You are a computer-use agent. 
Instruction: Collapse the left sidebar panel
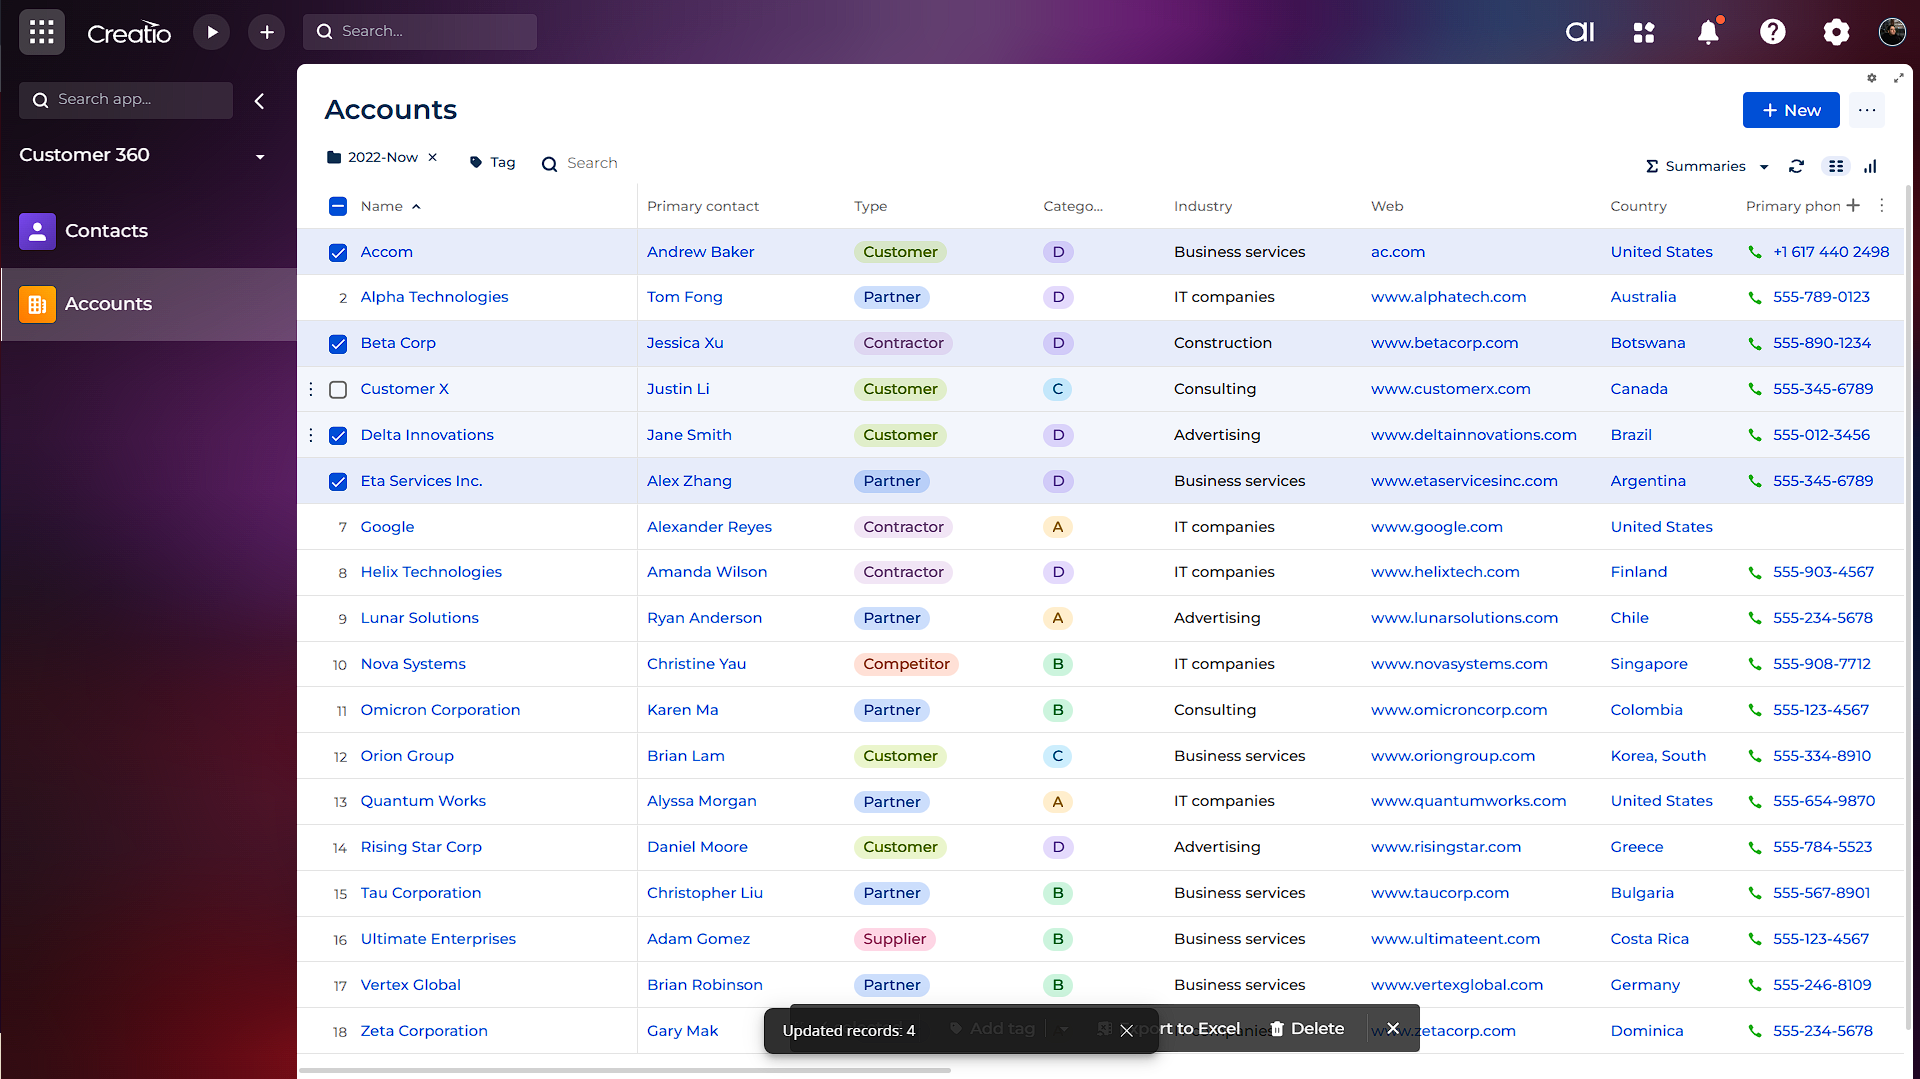click(x=259, y=101)
